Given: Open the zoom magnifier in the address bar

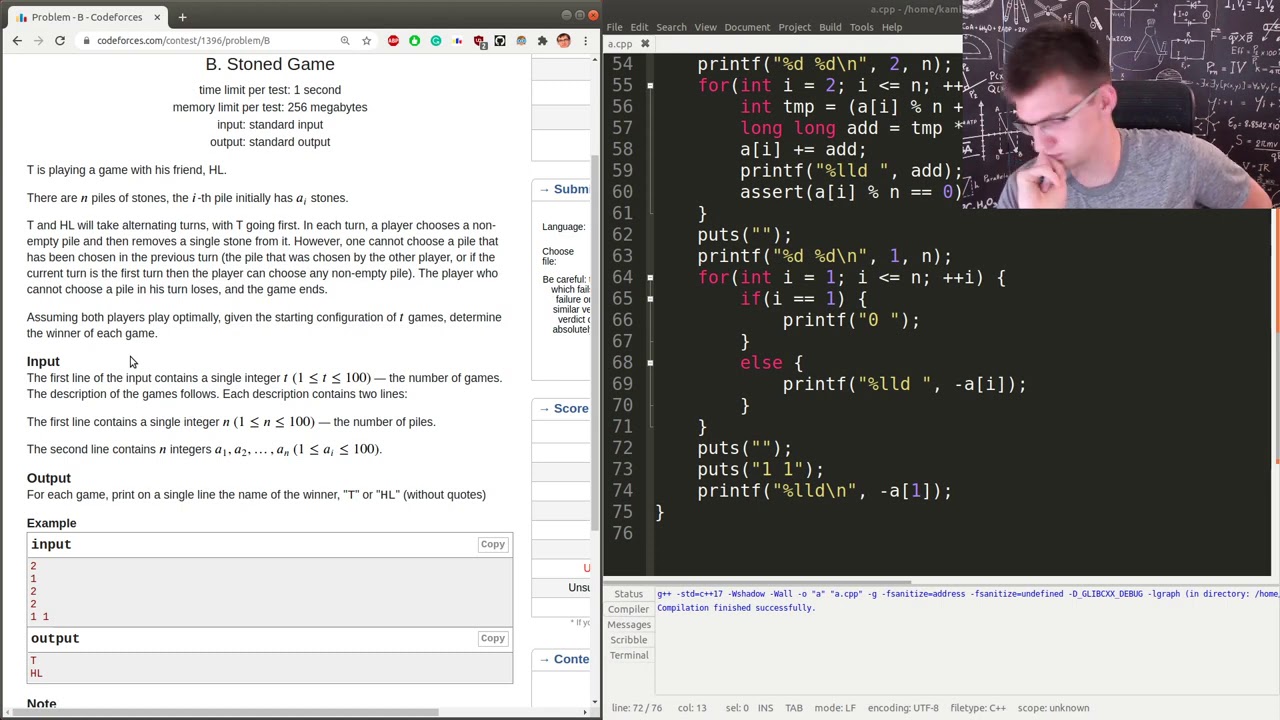Looking at the screenshot, I should coord(345,41).
